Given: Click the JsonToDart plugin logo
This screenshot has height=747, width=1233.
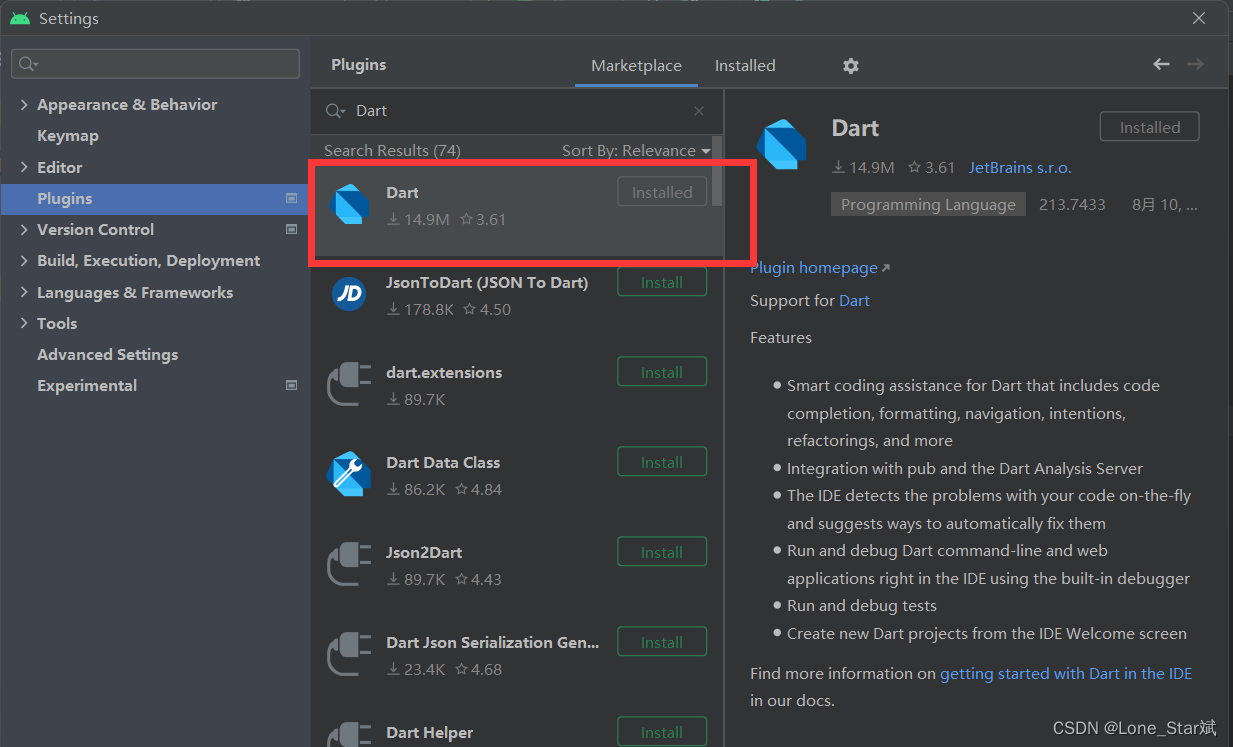Looking at the screenshot, I should click(x=349, y=294).
